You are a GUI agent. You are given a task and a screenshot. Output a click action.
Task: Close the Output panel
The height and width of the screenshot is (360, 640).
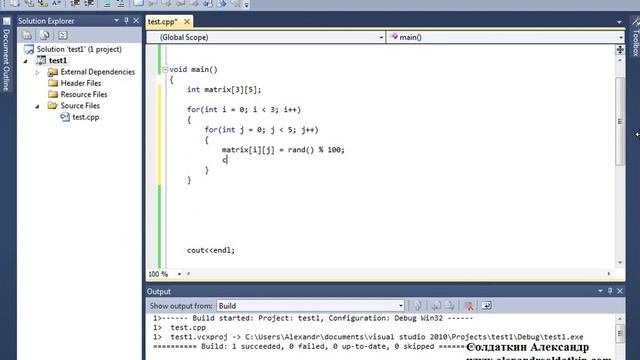point(620,291)
